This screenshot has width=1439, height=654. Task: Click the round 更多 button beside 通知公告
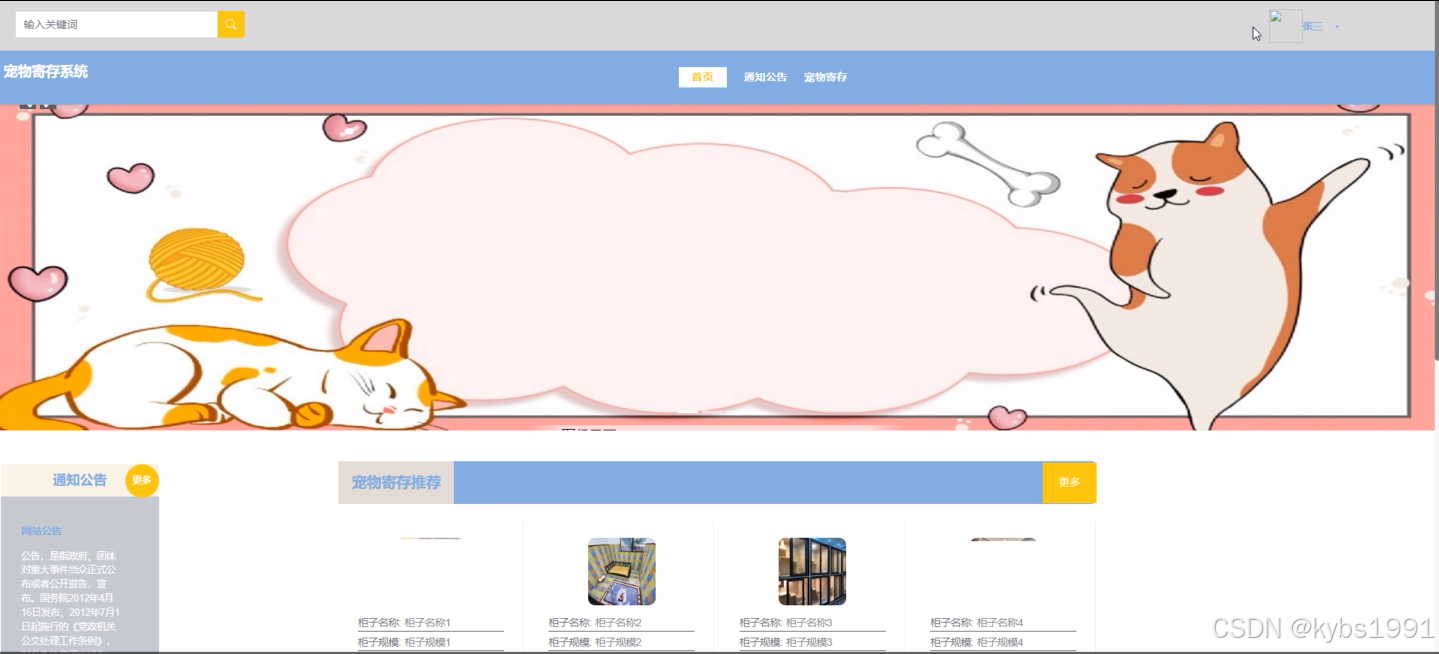142,480
